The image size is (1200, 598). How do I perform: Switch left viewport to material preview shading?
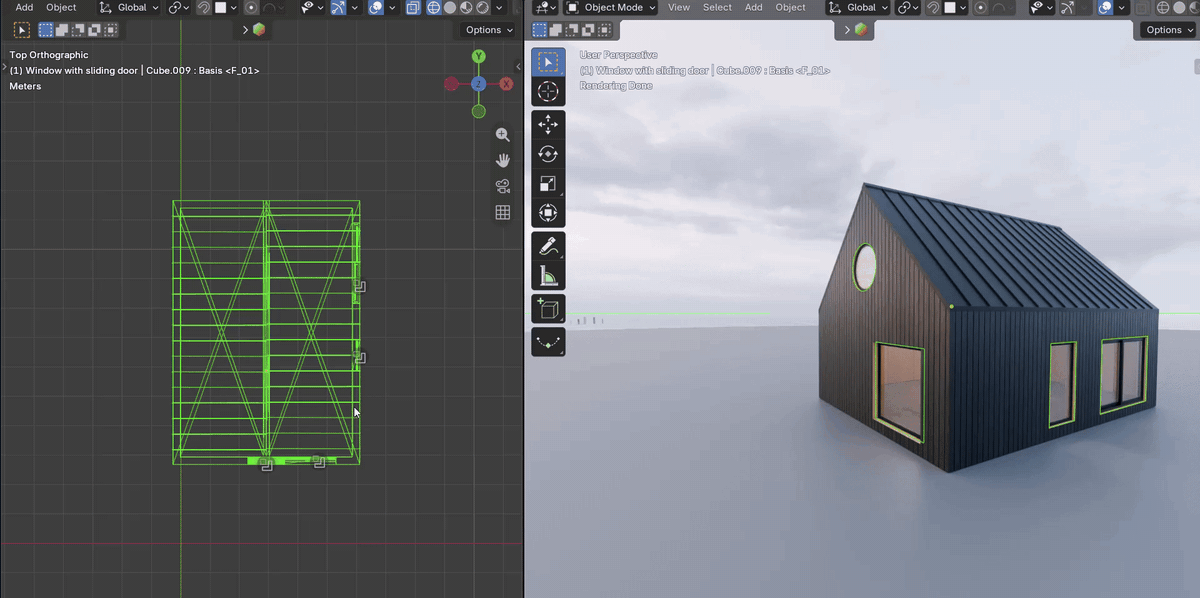click(466, 7)
